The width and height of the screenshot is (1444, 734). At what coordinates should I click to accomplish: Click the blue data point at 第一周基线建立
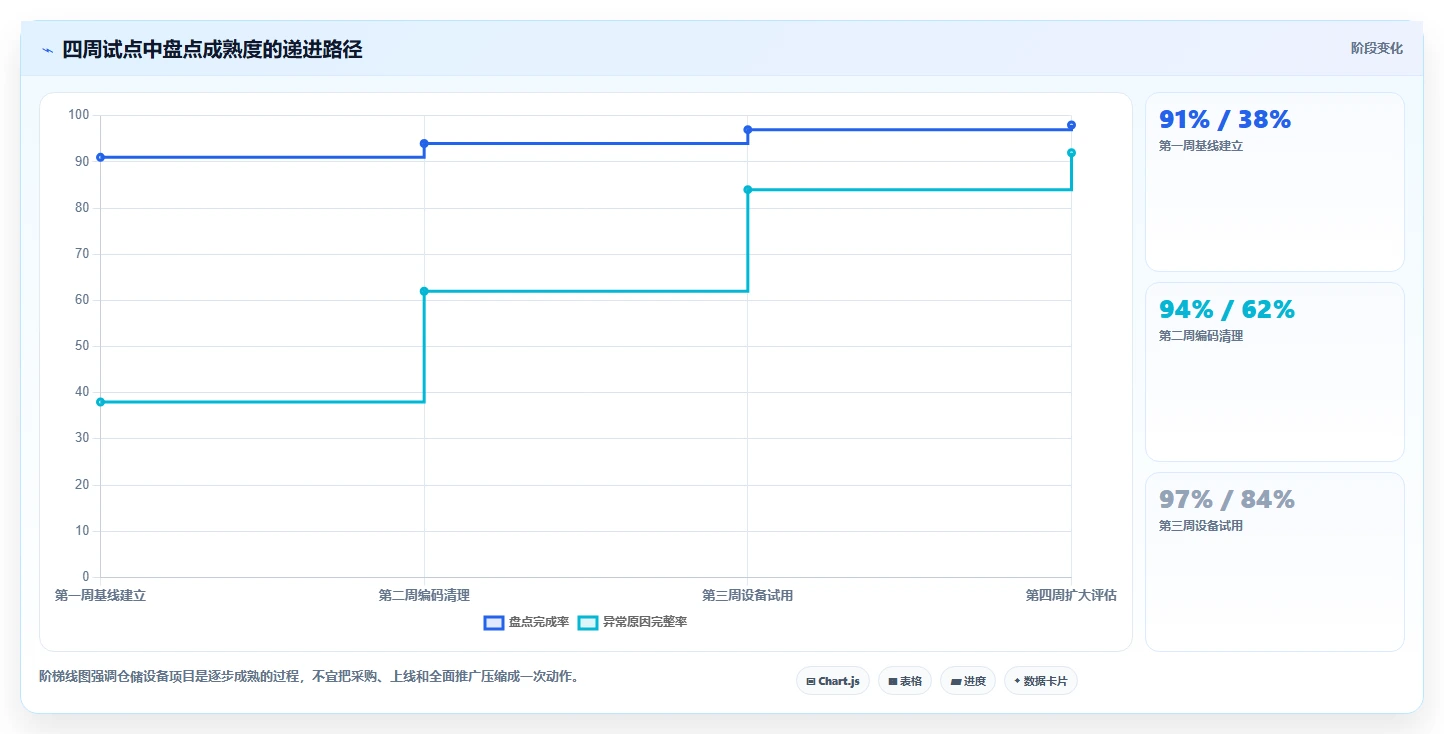click(100, 157)
